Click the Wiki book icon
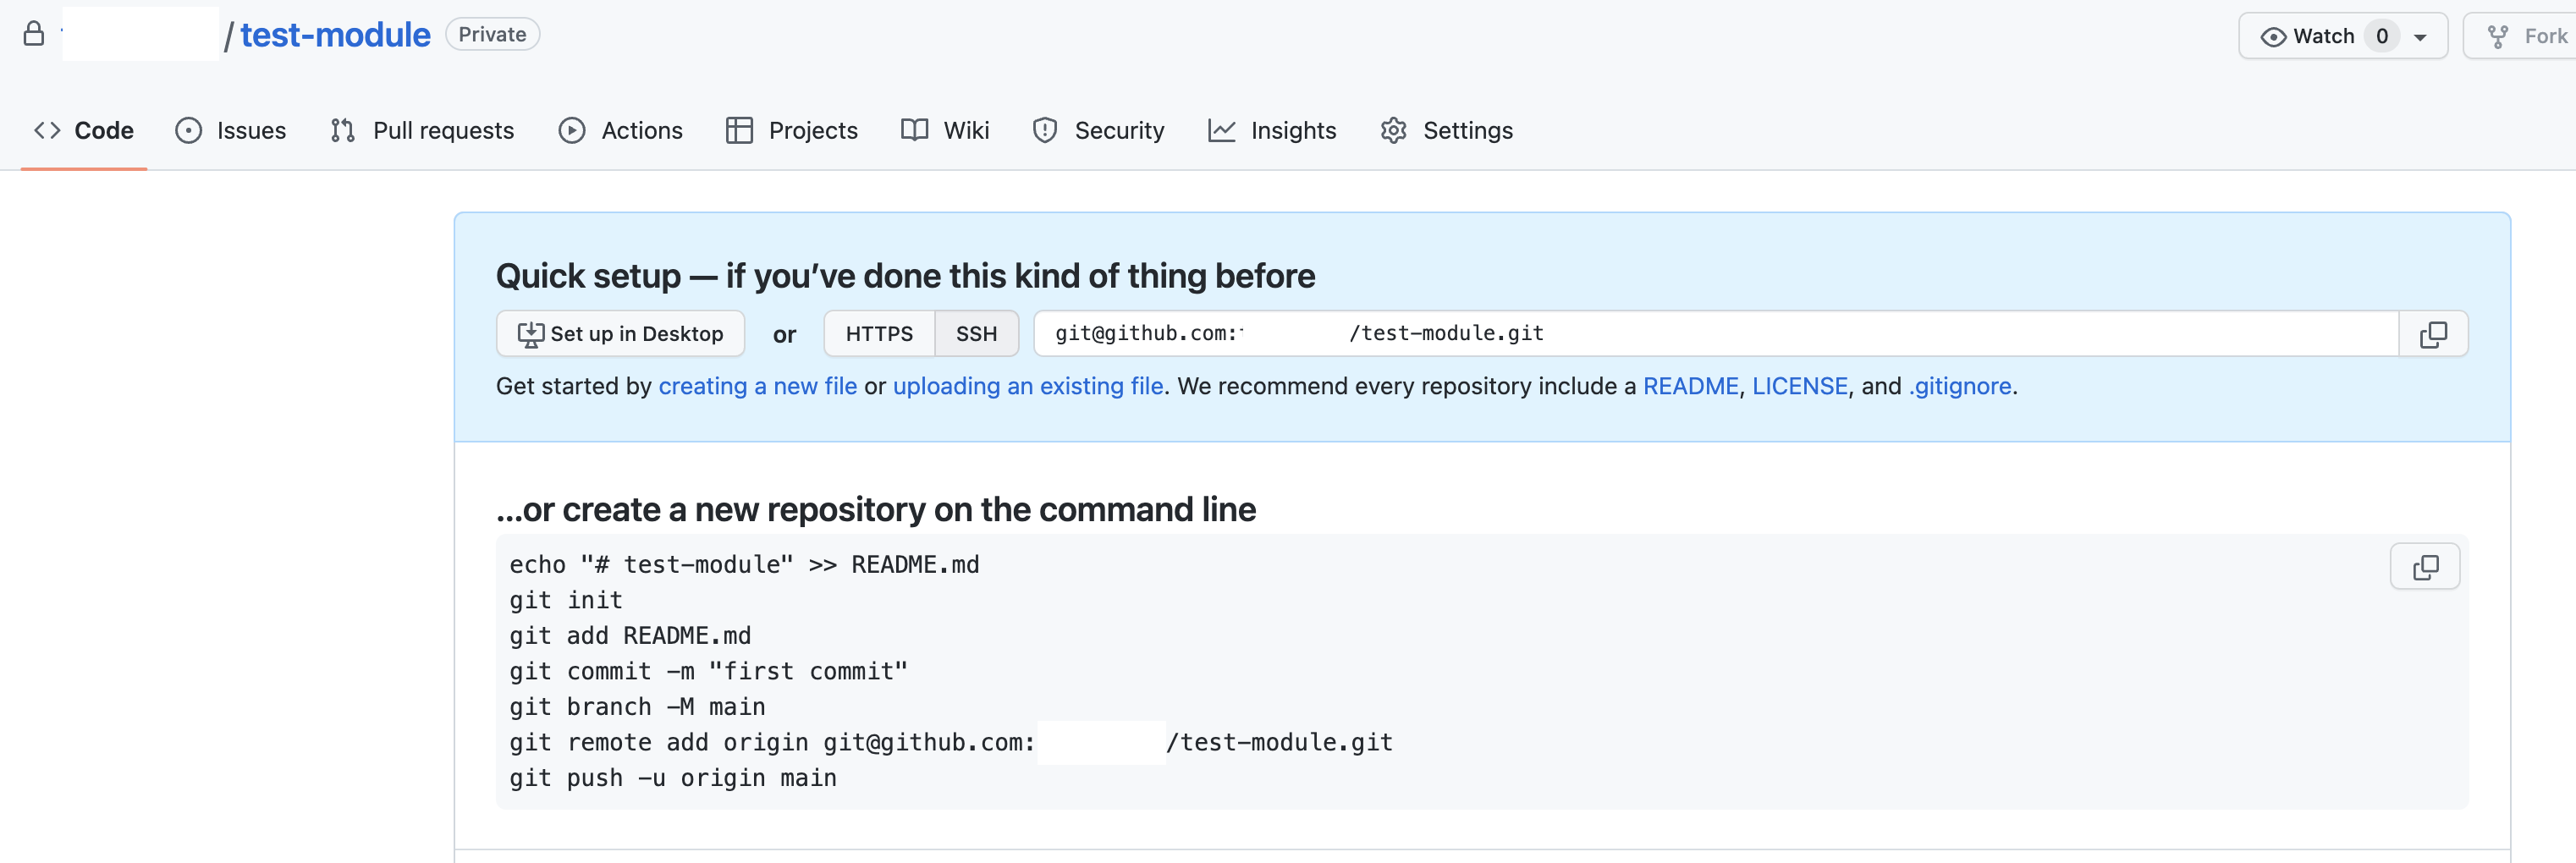 tap(914, 130)
